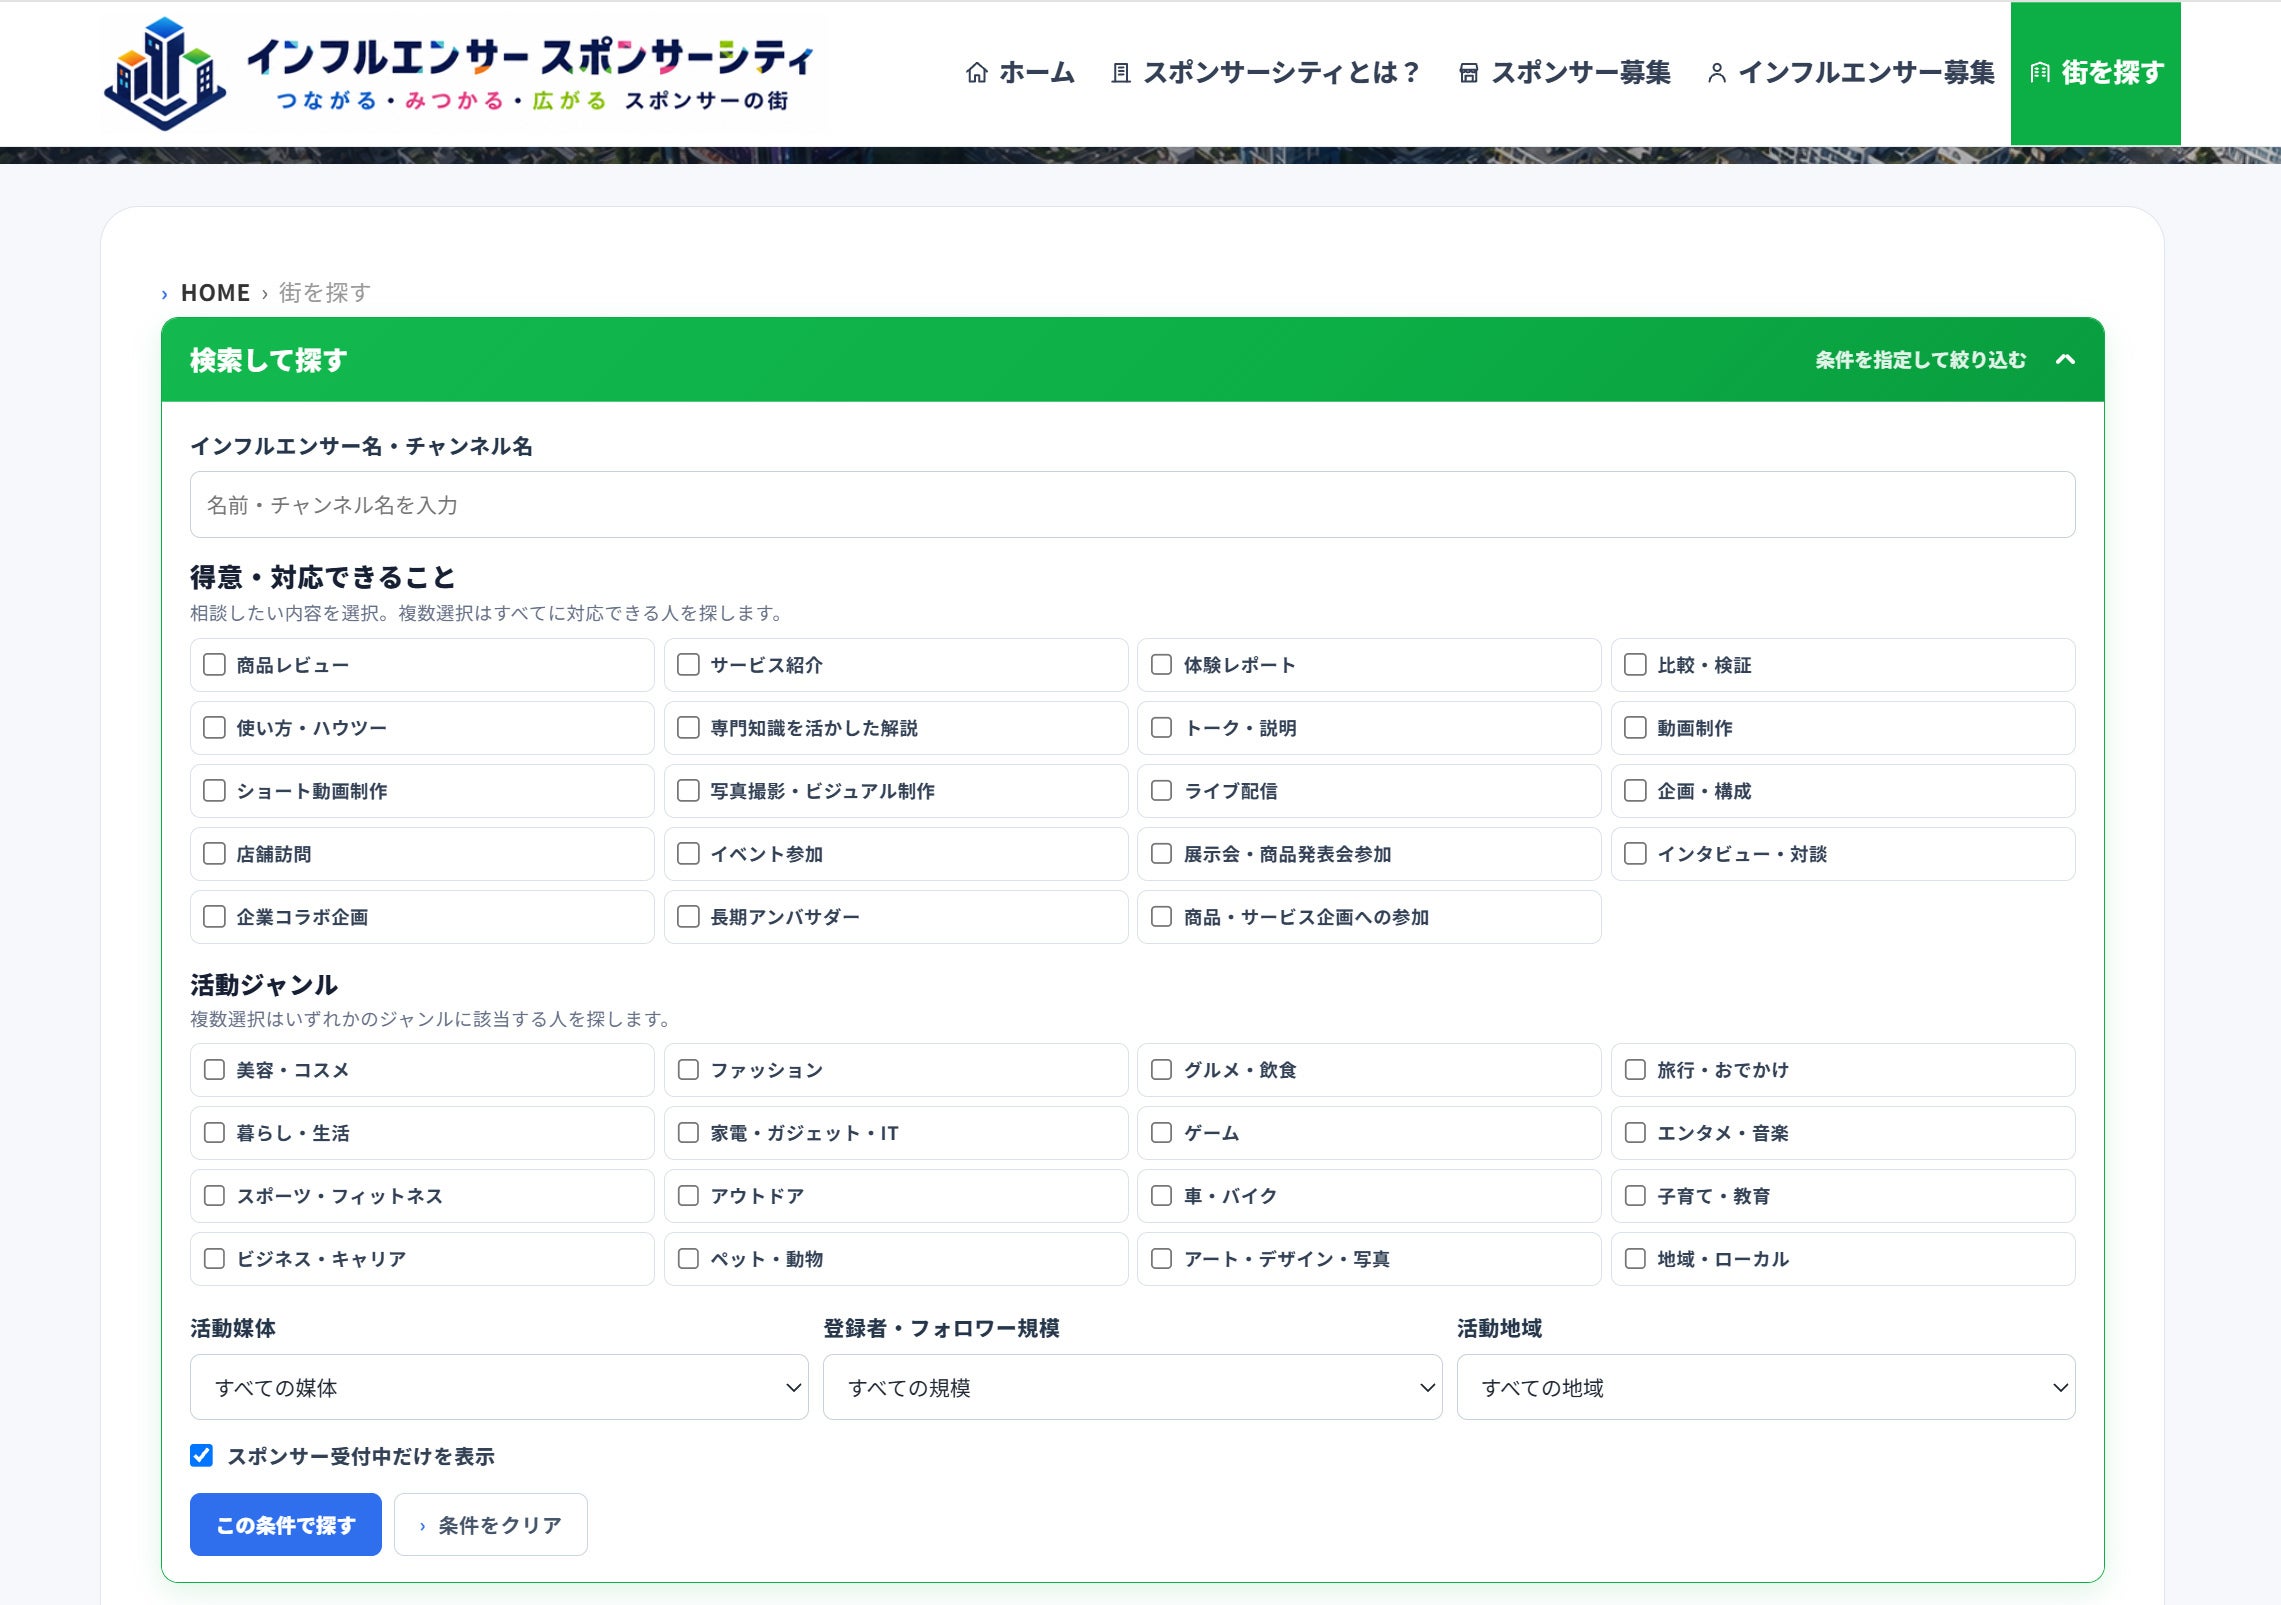2281x1605 pixels.
Task: Select the グルメ・飲食 genre checkbox
Action: [1161, 1070]
